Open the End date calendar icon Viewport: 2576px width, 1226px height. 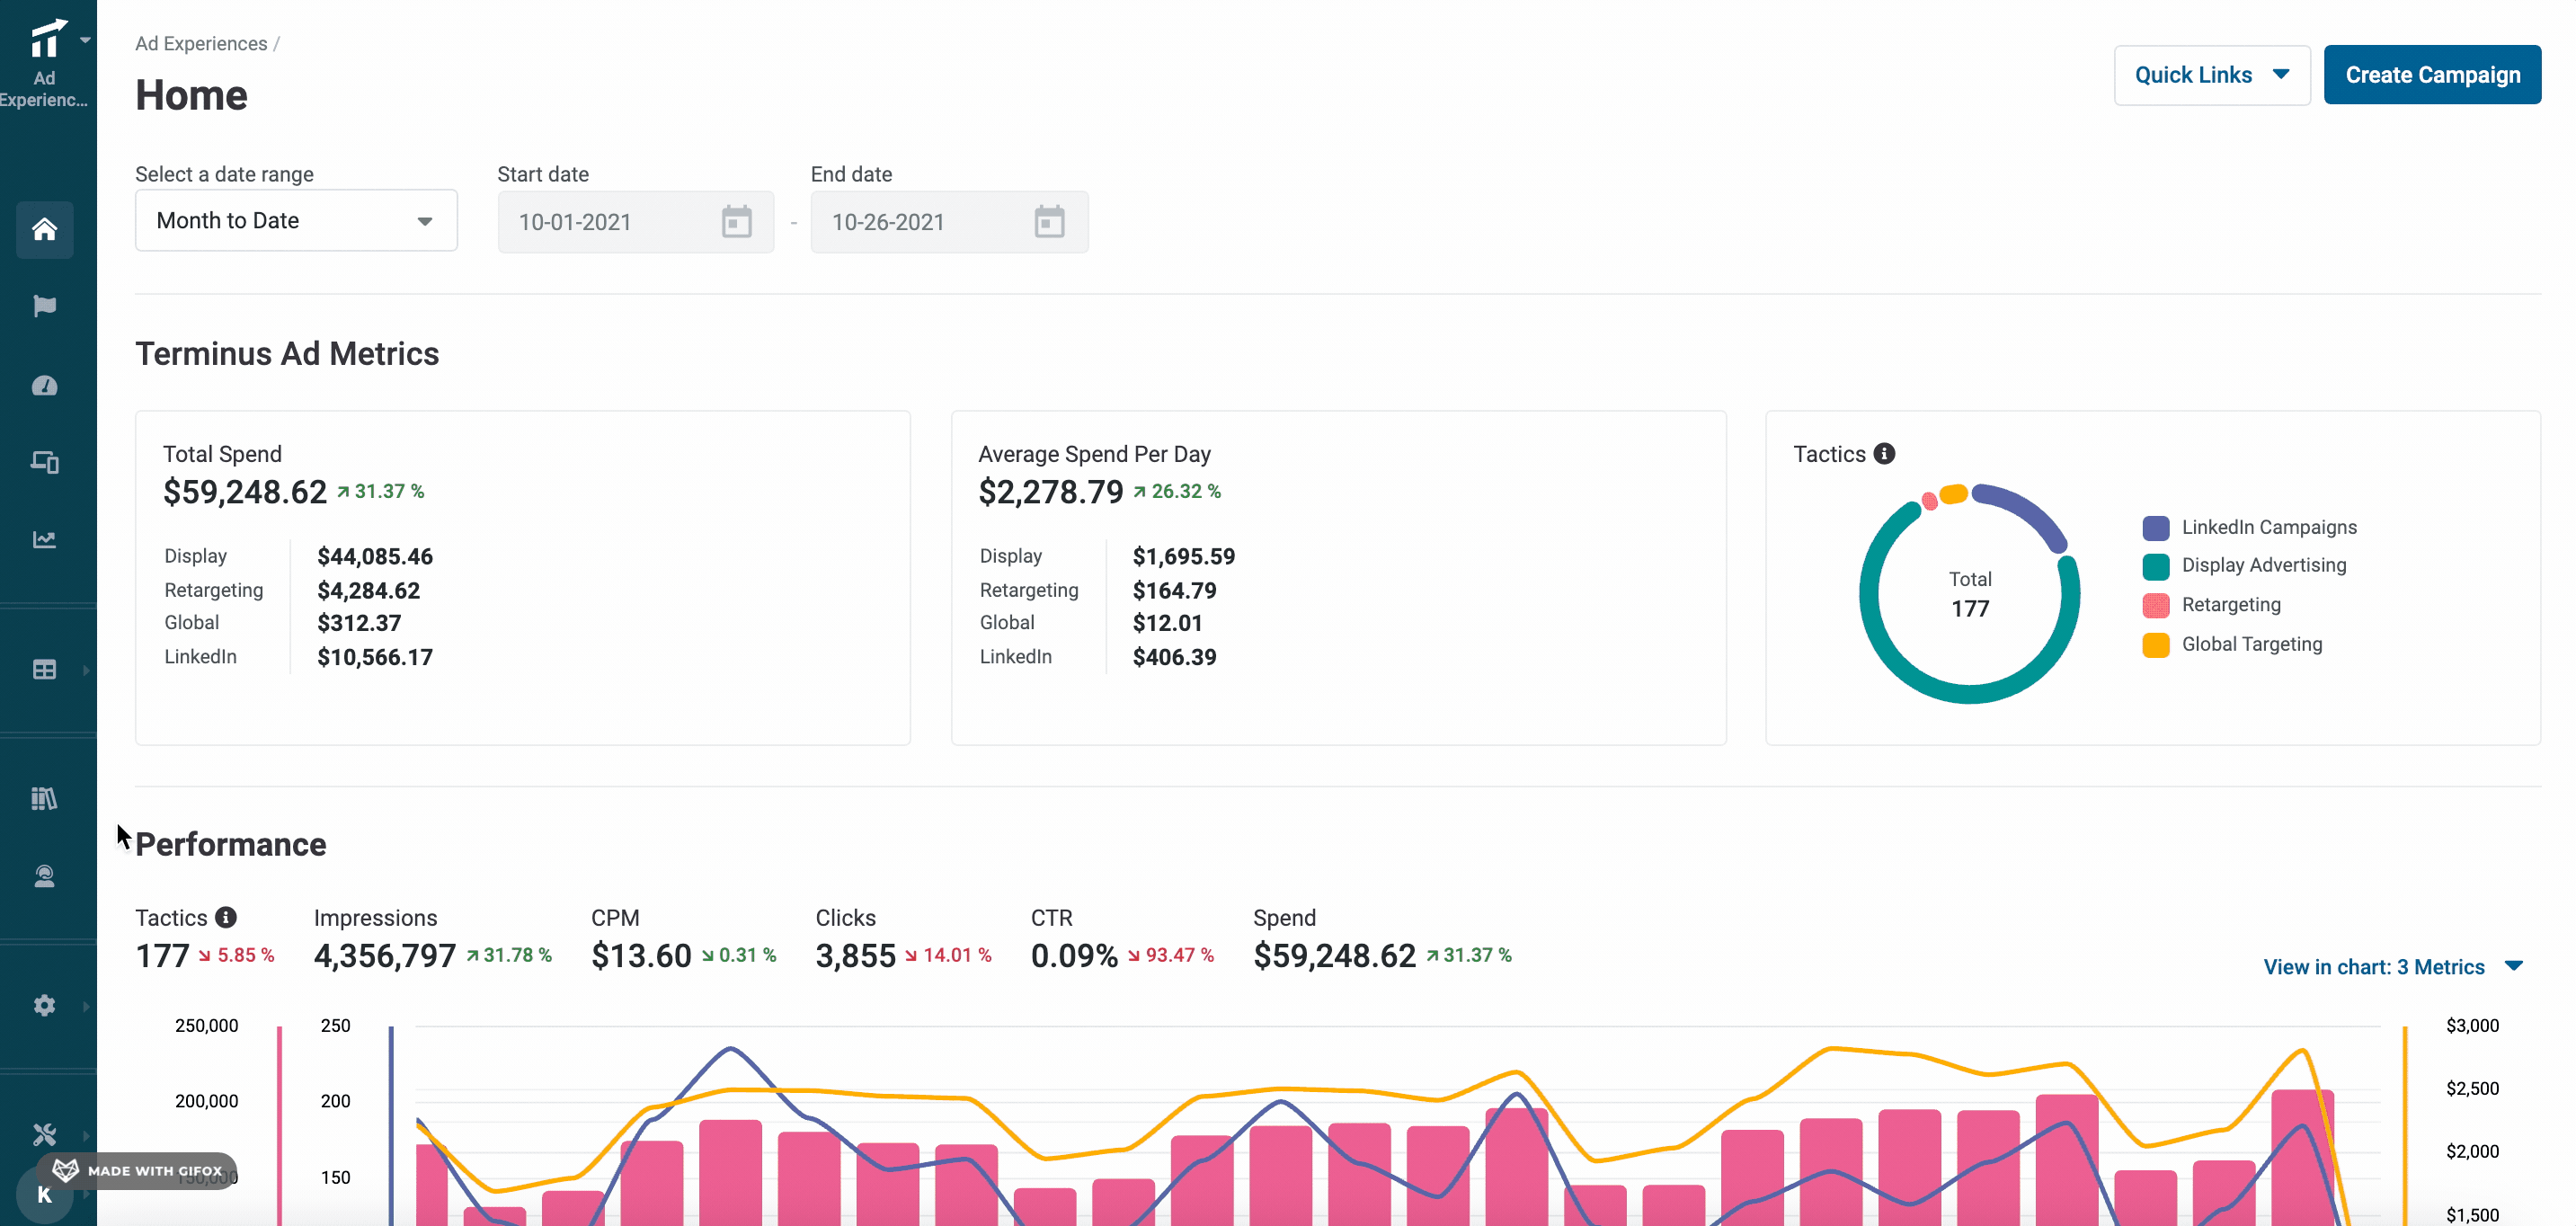point(1049,222)
